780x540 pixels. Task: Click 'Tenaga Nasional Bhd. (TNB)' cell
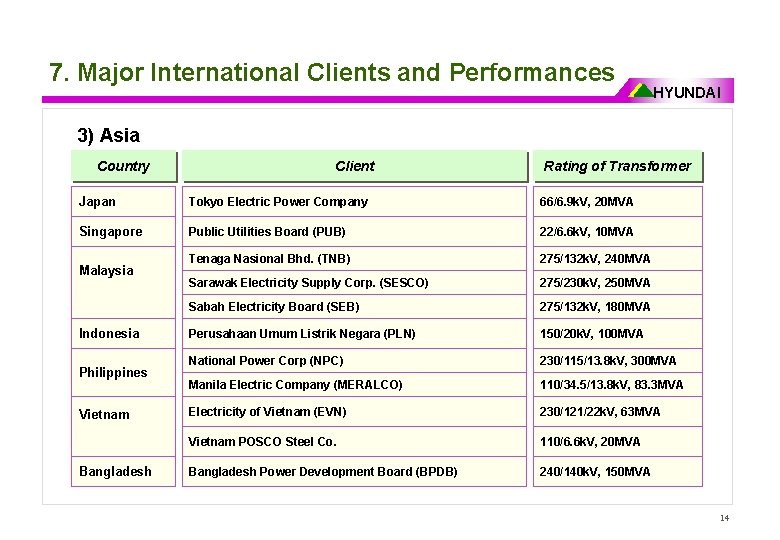click(354, 259)
